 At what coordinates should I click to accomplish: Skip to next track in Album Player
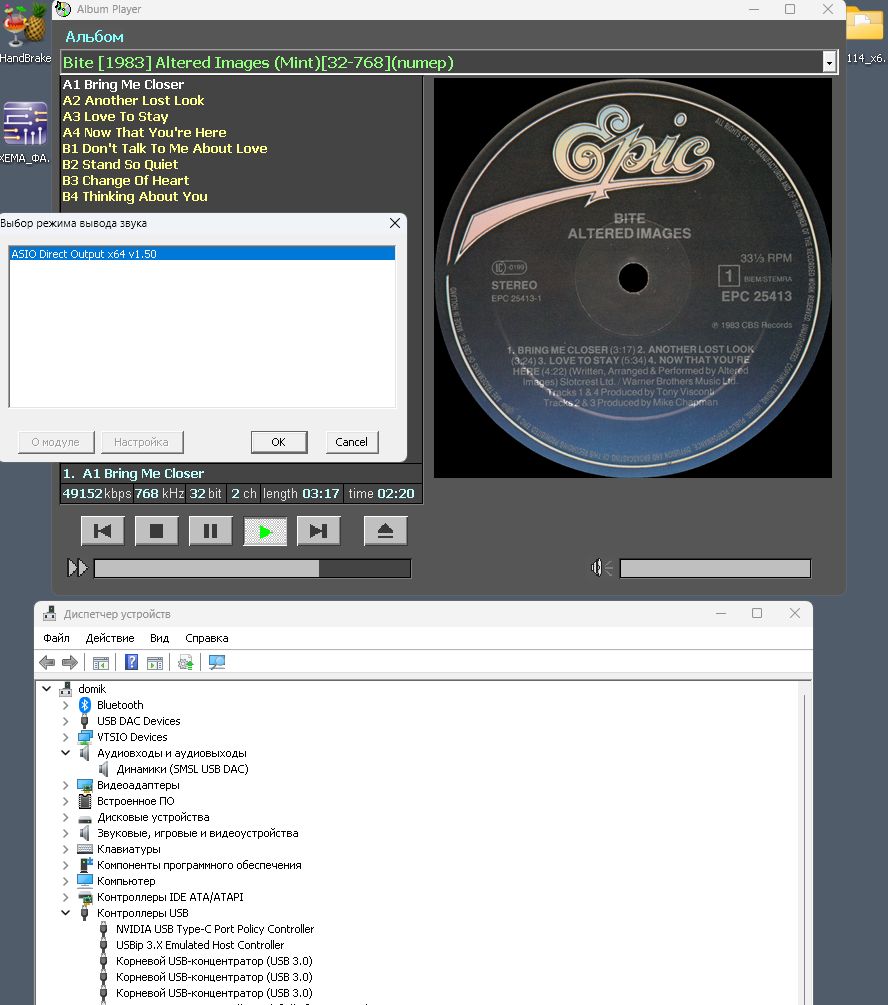pyautogui.click(x=319, y=531)
